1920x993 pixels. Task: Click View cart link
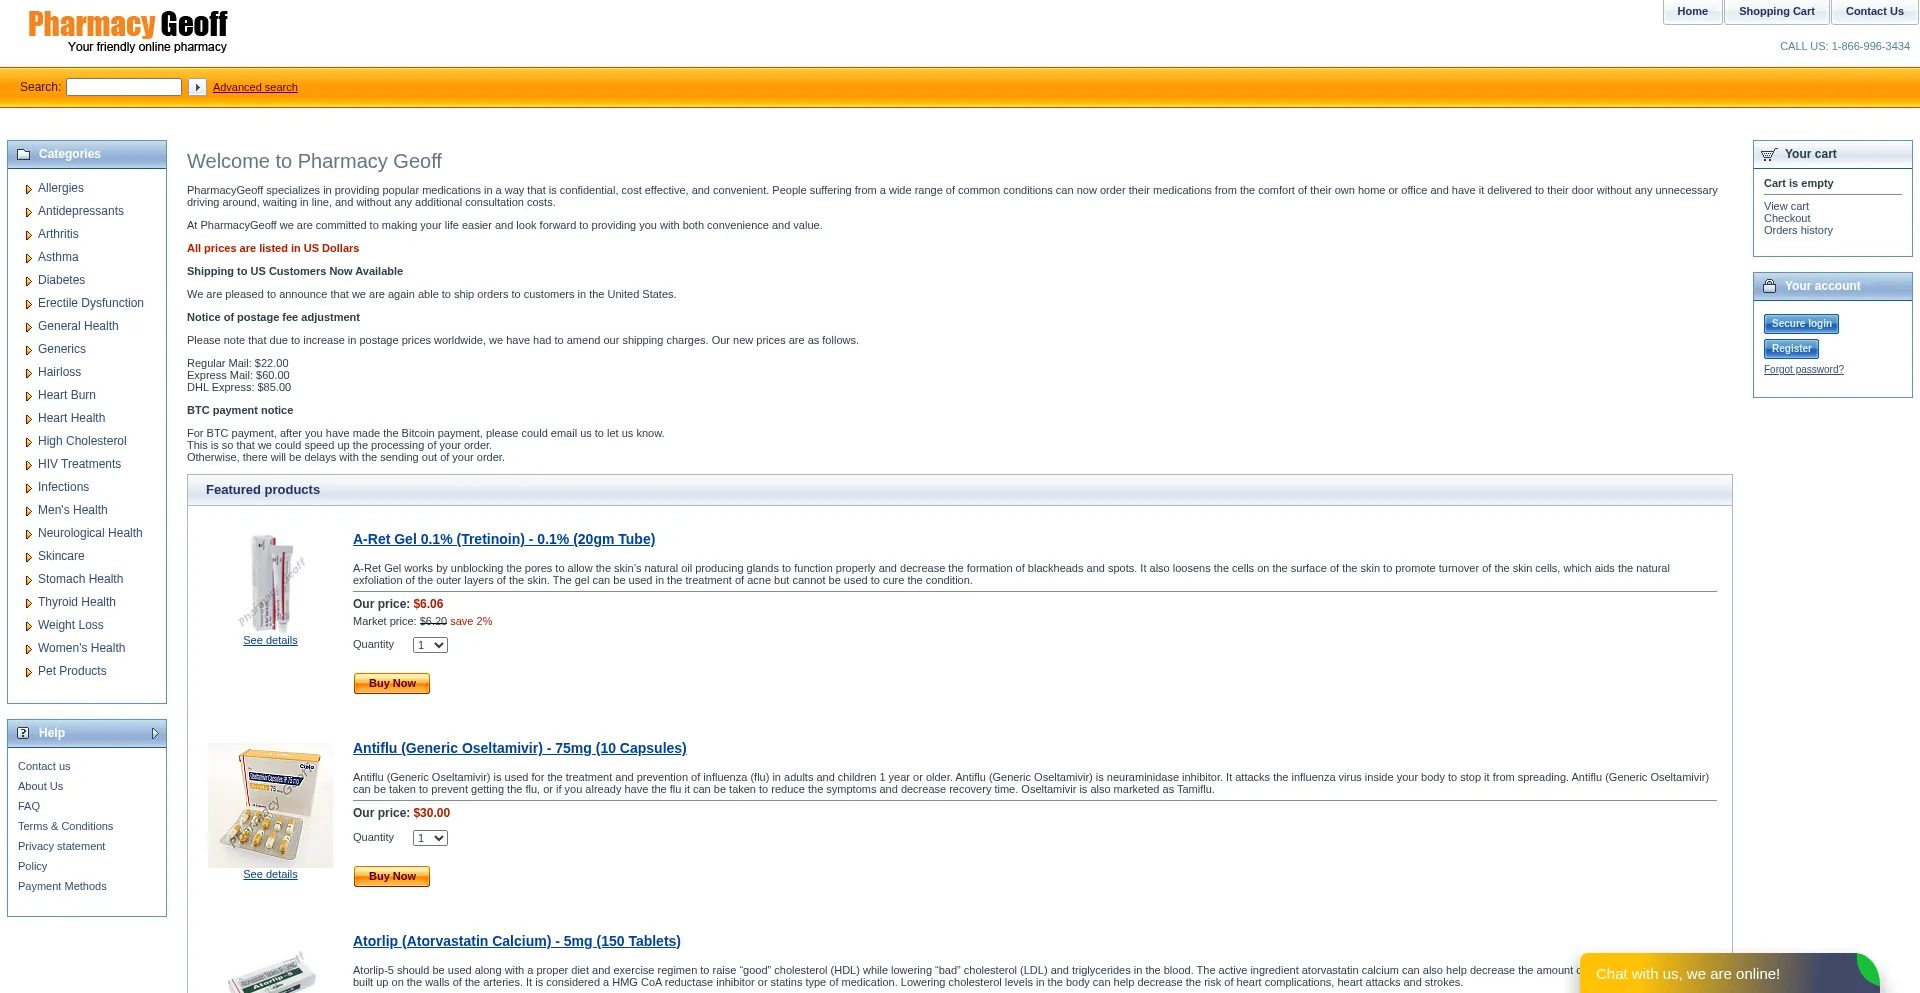point(1786,206)
